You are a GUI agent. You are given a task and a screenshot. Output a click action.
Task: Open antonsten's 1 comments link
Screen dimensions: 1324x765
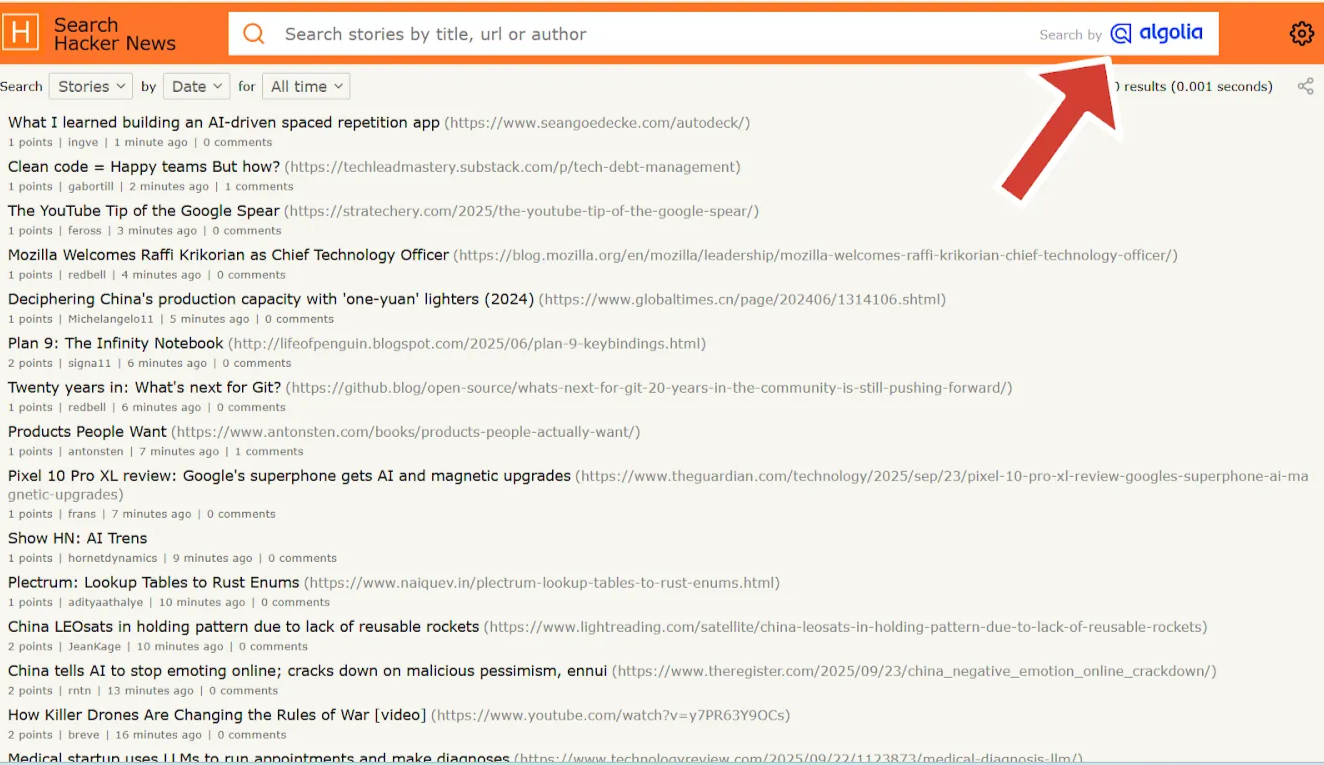269,451
